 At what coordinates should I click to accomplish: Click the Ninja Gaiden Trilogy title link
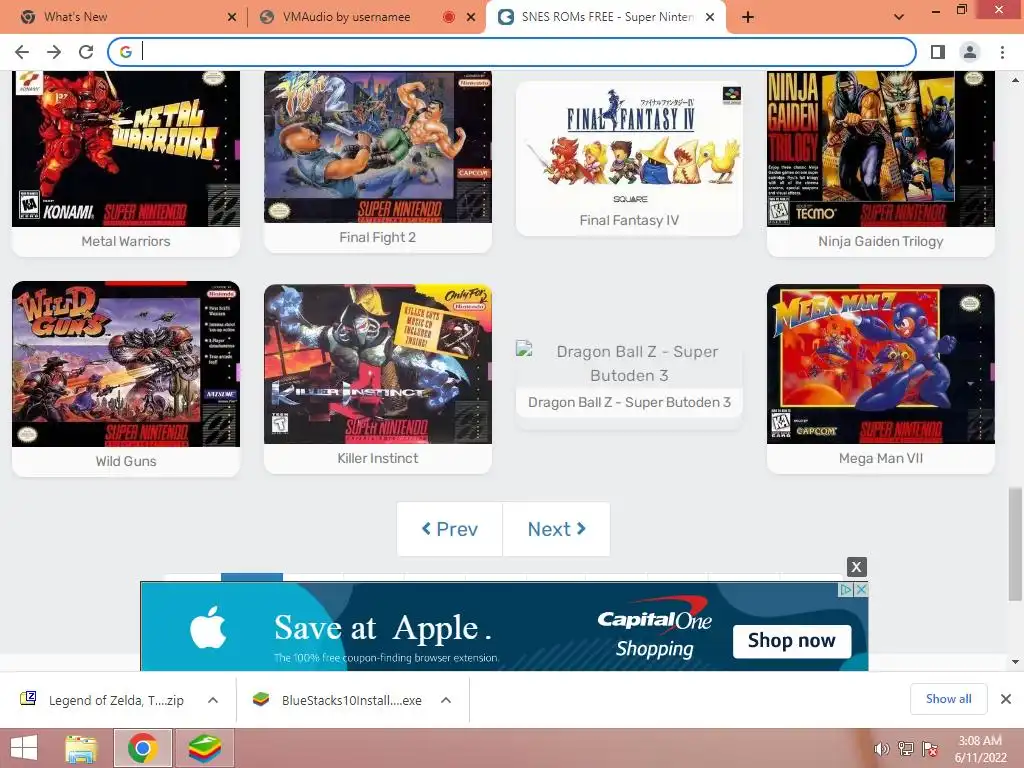(880, 241)
